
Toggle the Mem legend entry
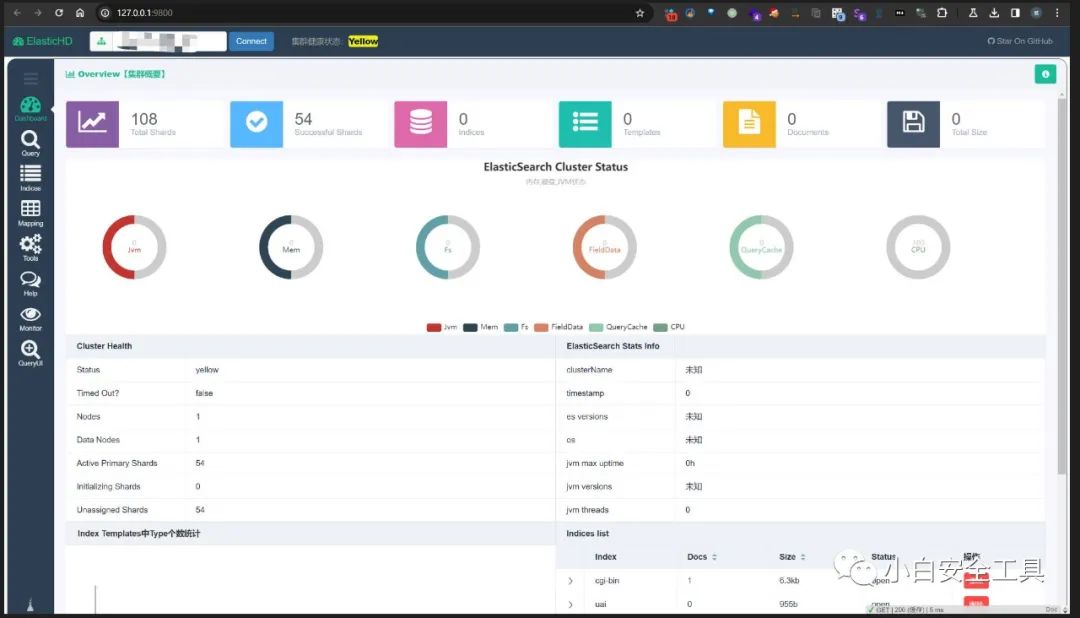pyautogui.click(x=480, y=327)
